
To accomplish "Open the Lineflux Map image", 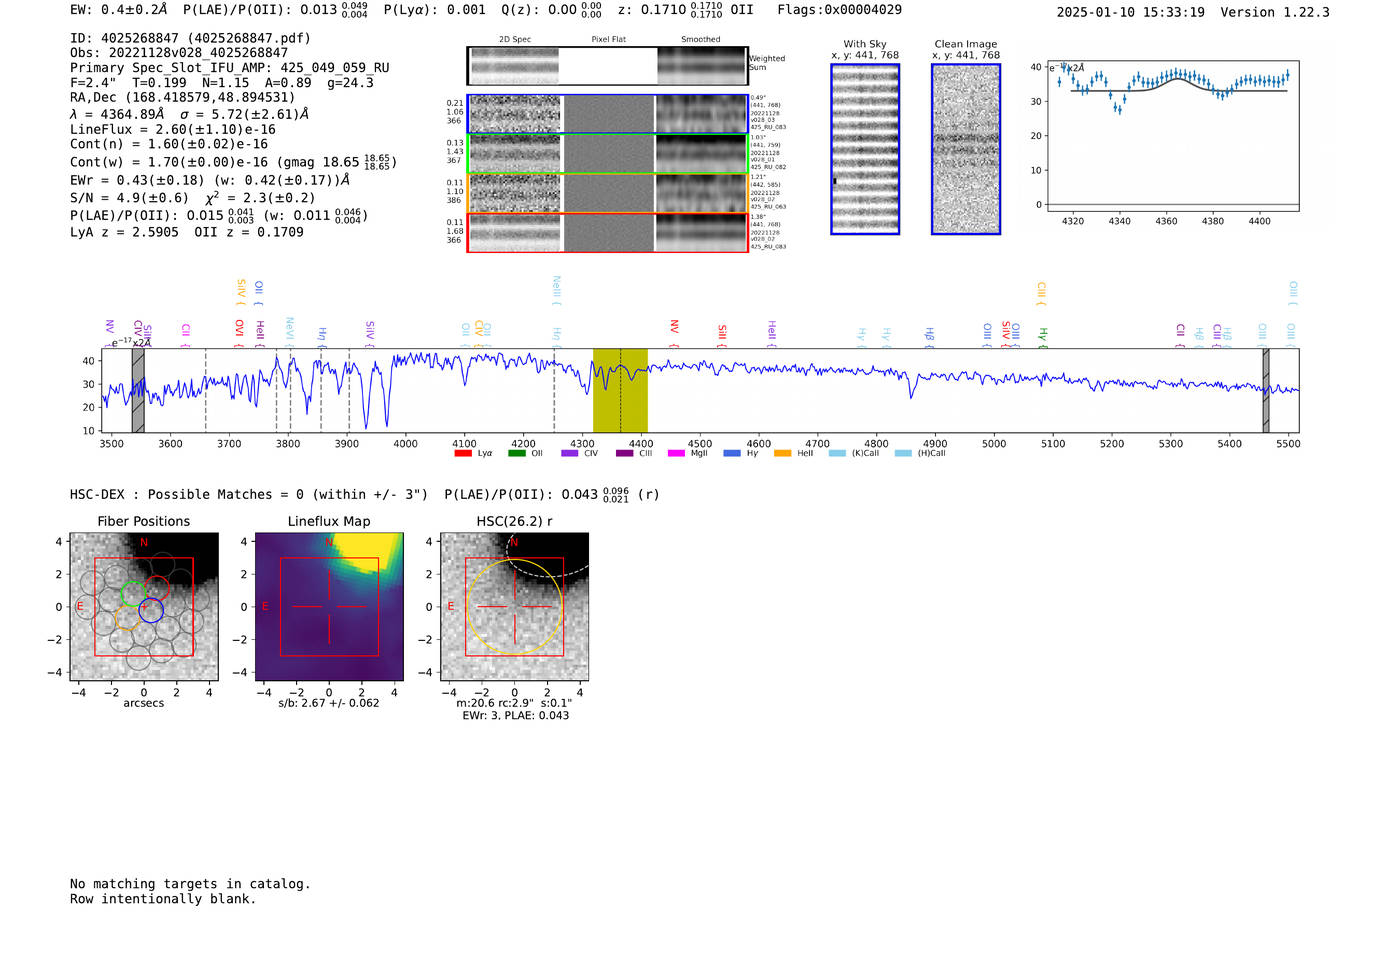I will pos(329,607).
